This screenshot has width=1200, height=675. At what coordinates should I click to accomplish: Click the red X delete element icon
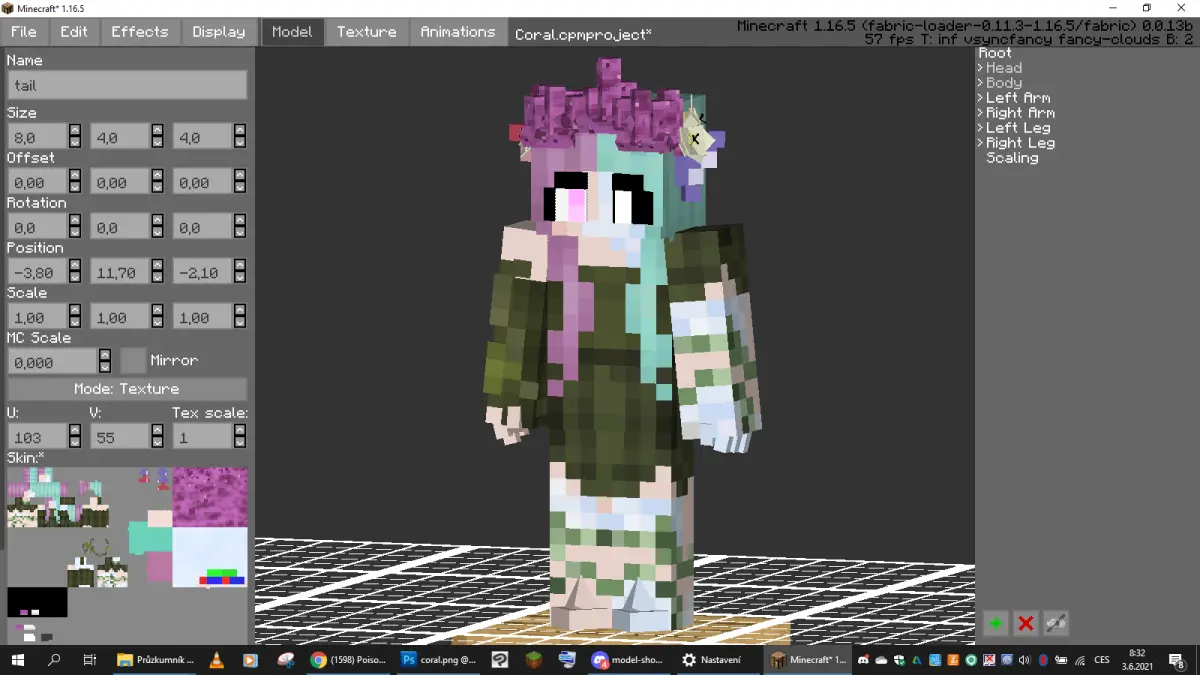point(1025,623)
